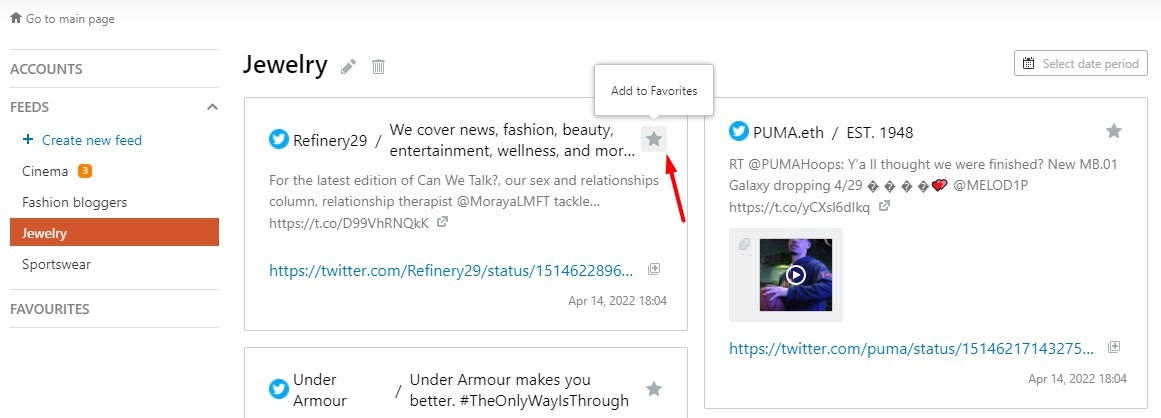Click the Twitter icon beside Under Armour

[279, 389]
